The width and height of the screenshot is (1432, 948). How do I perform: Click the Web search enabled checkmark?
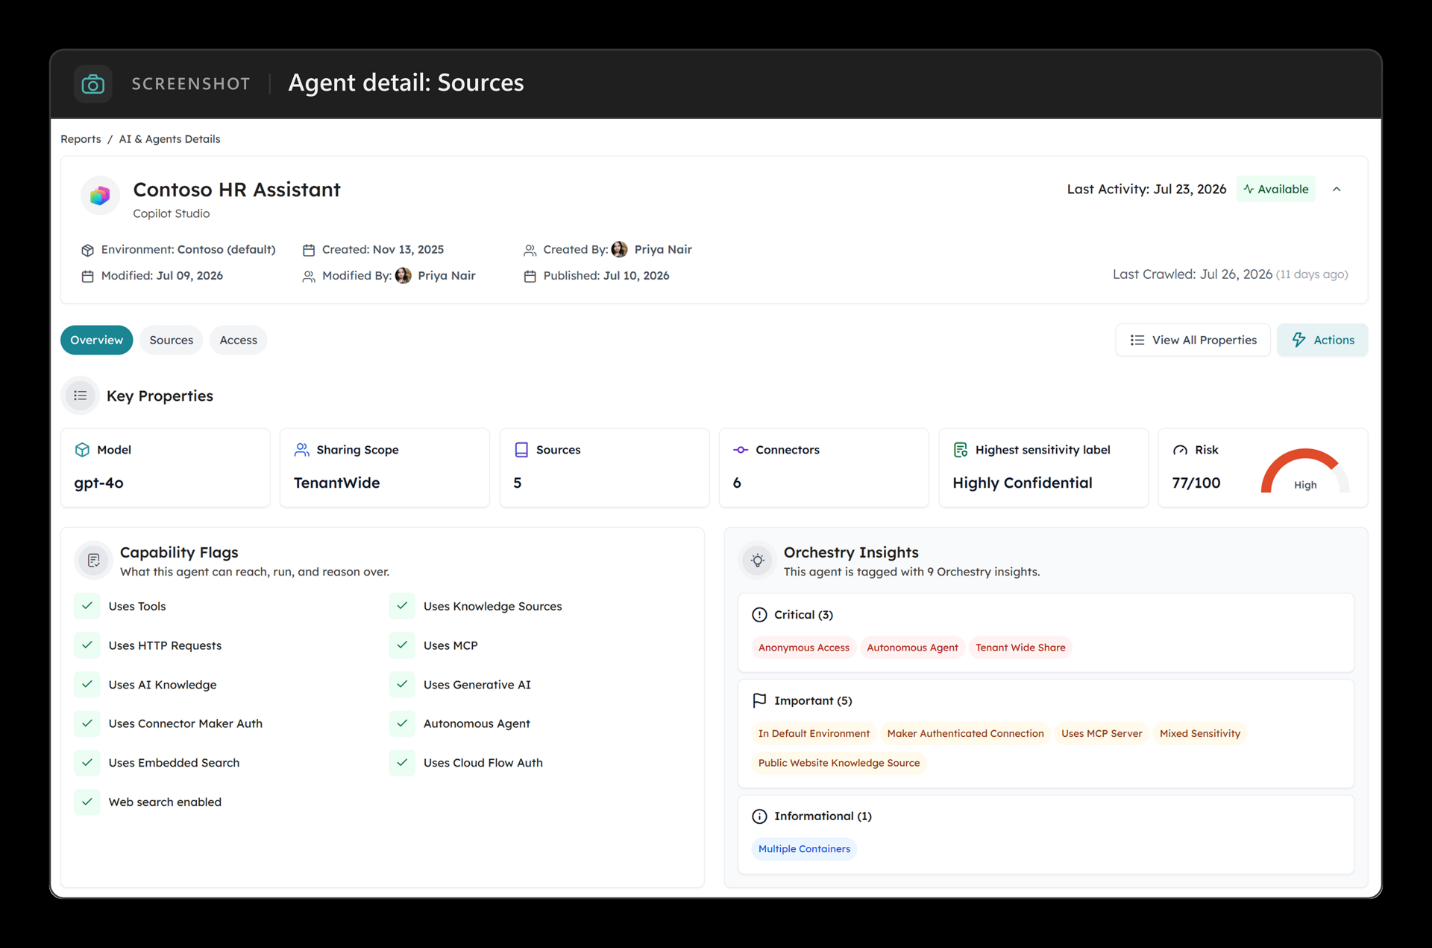(x=87, y=801)
